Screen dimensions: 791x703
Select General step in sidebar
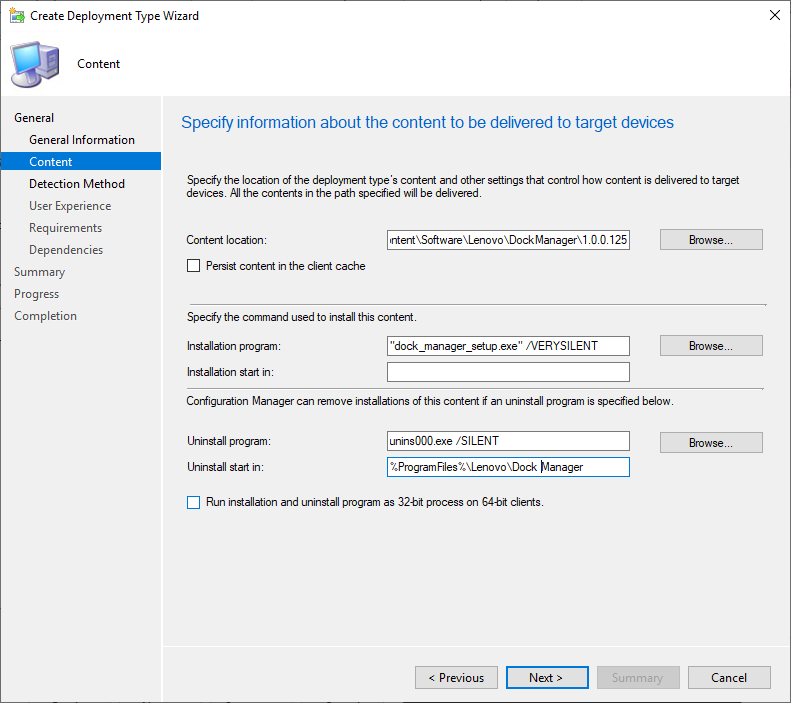point(34,118)
